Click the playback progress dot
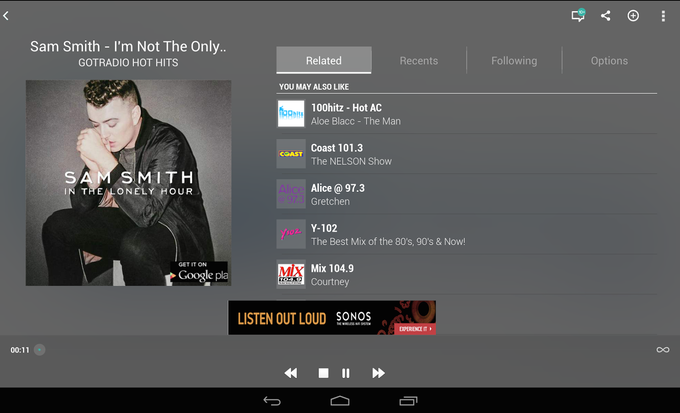680x413 pixels. (x=39, y=350)
